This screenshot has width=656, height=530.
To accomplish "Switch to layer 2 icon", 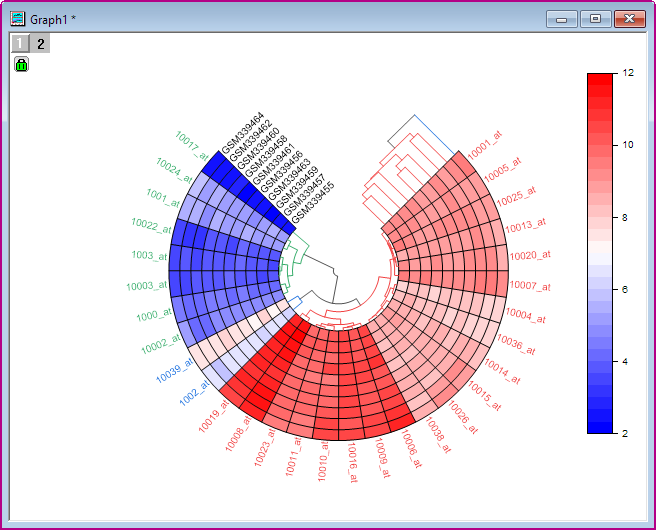I will 40,43.
